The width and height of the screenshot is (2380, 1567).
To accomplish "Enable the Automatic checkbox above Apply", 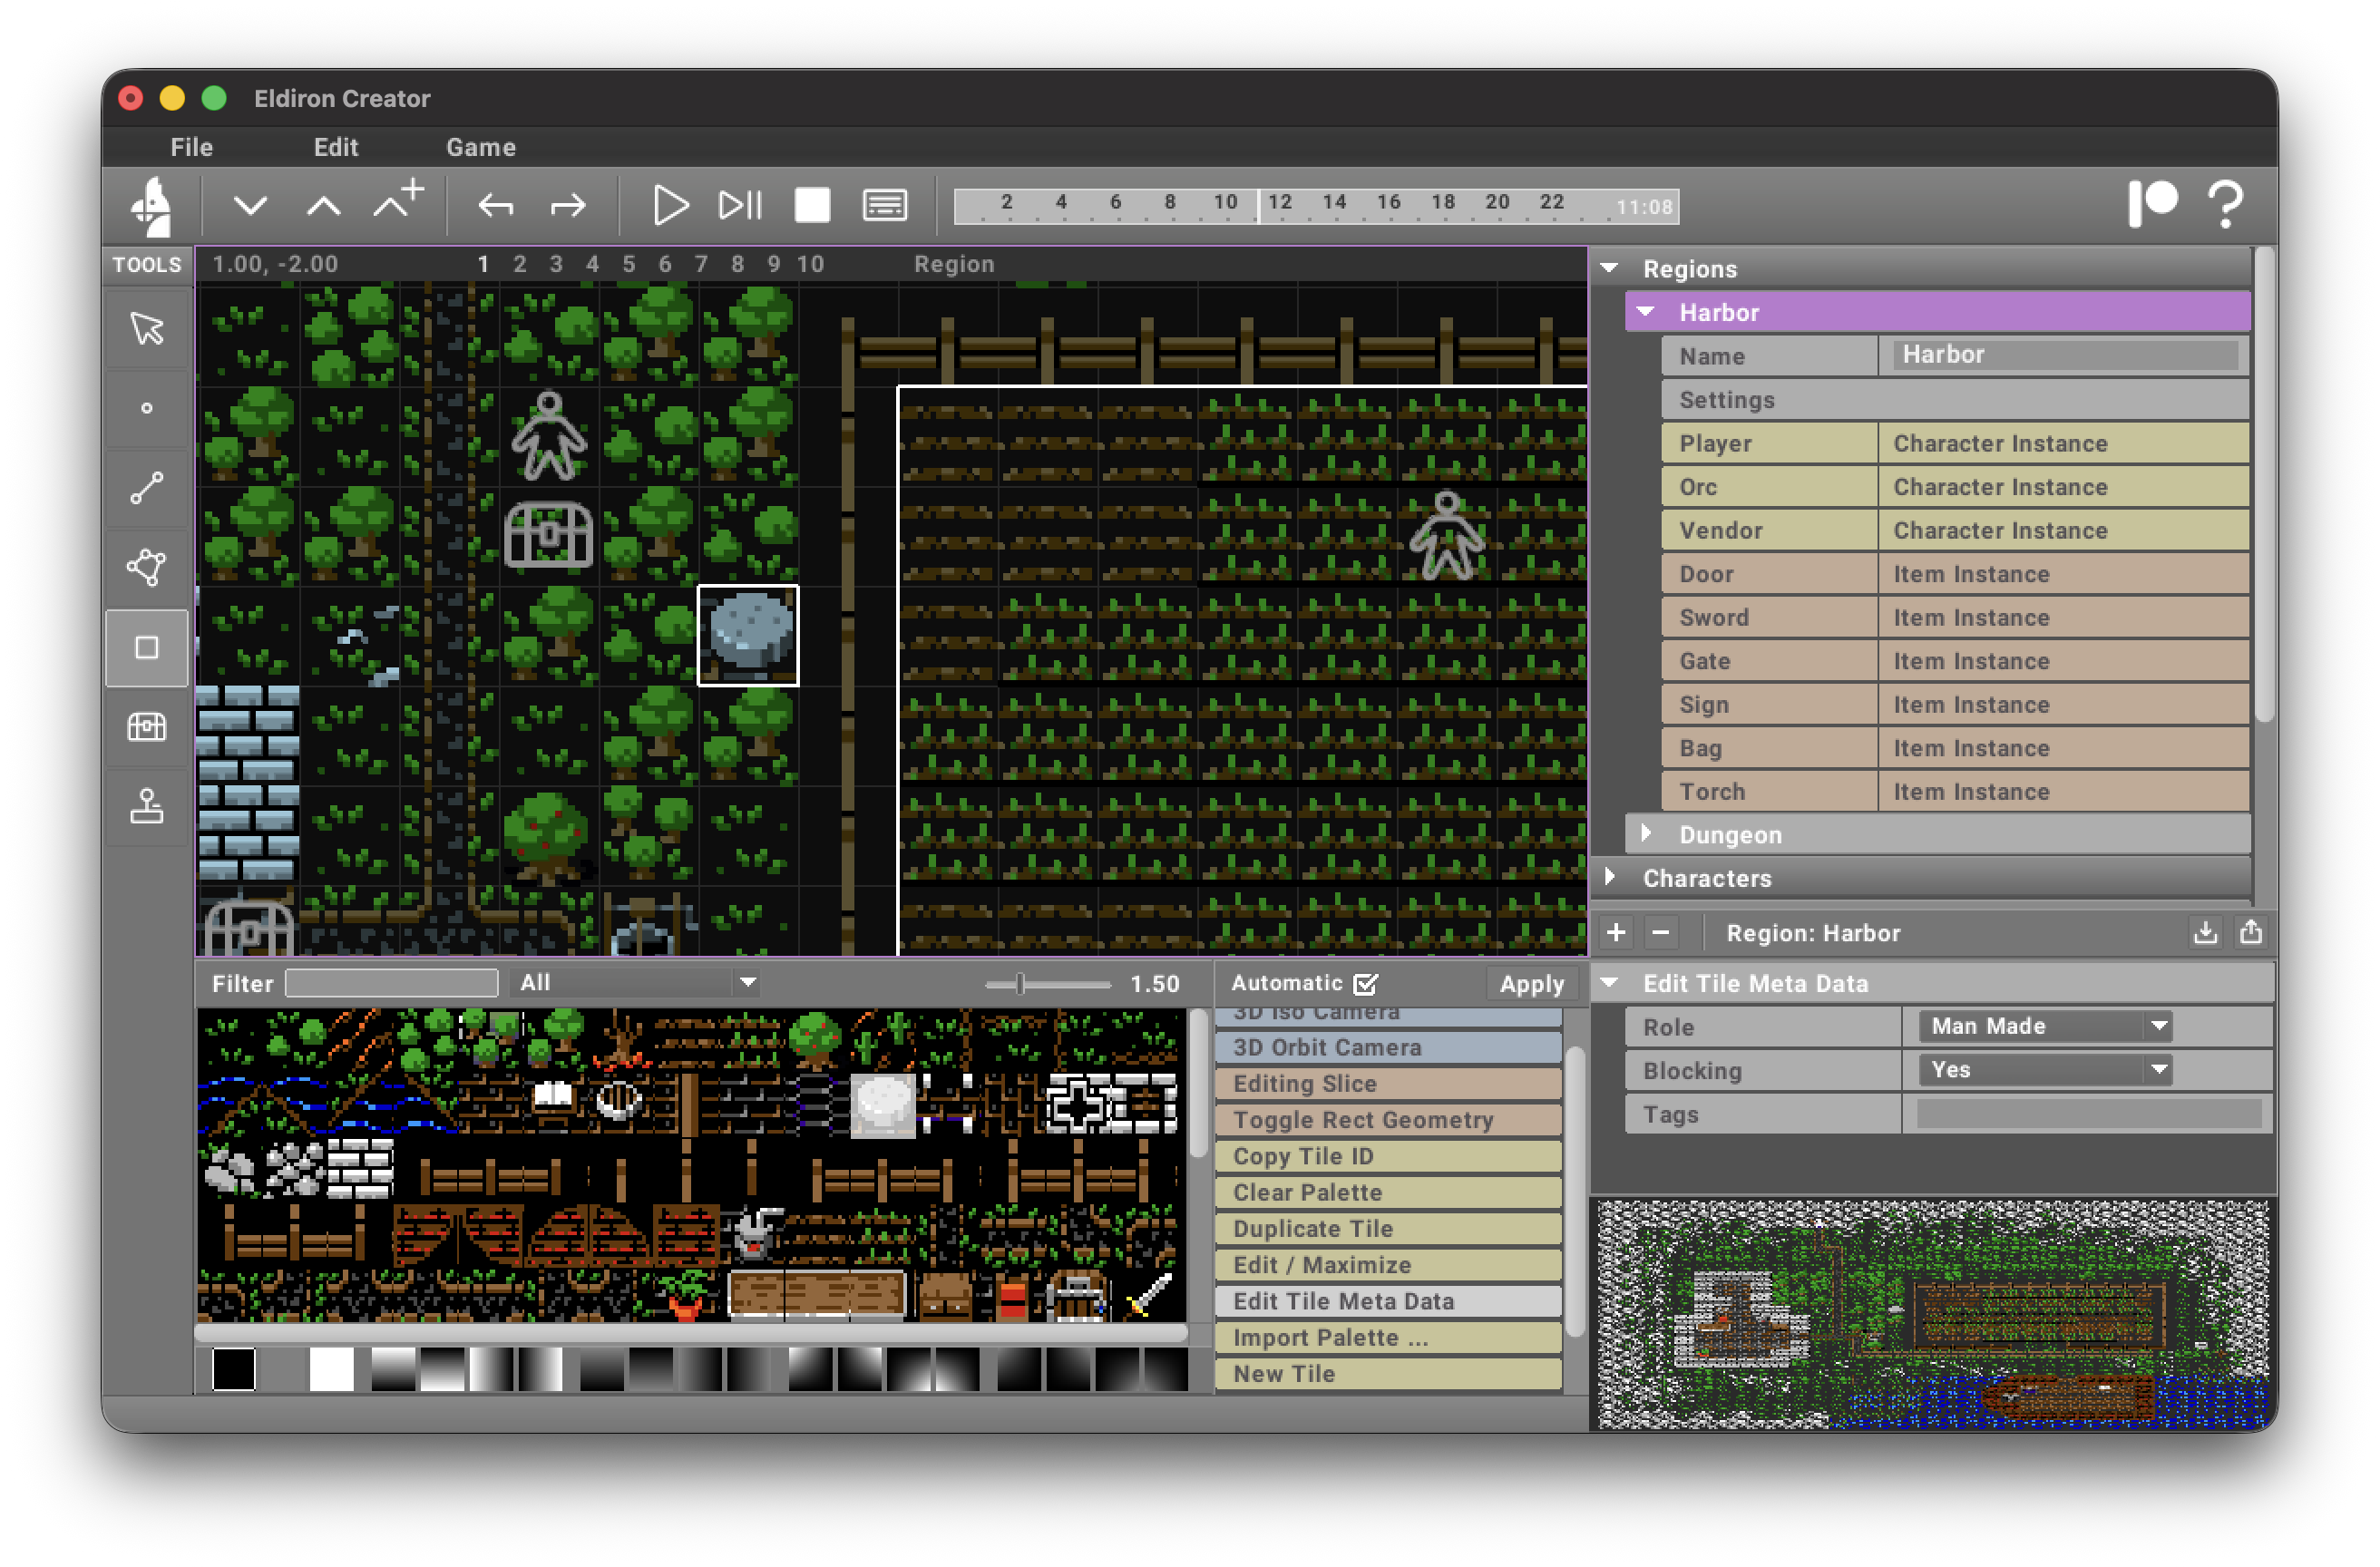I will click(1367, 984).
